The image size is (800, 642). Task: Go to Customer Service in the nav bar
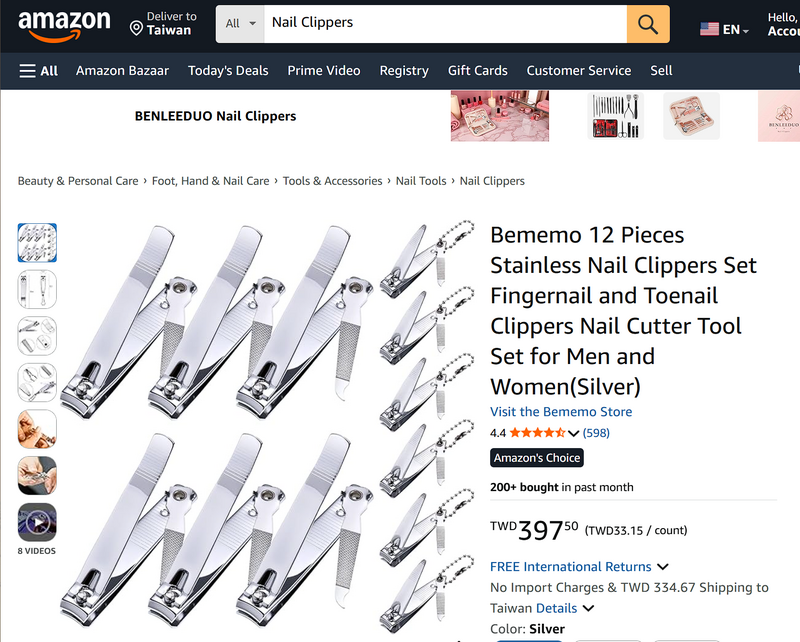coord(578,70)
